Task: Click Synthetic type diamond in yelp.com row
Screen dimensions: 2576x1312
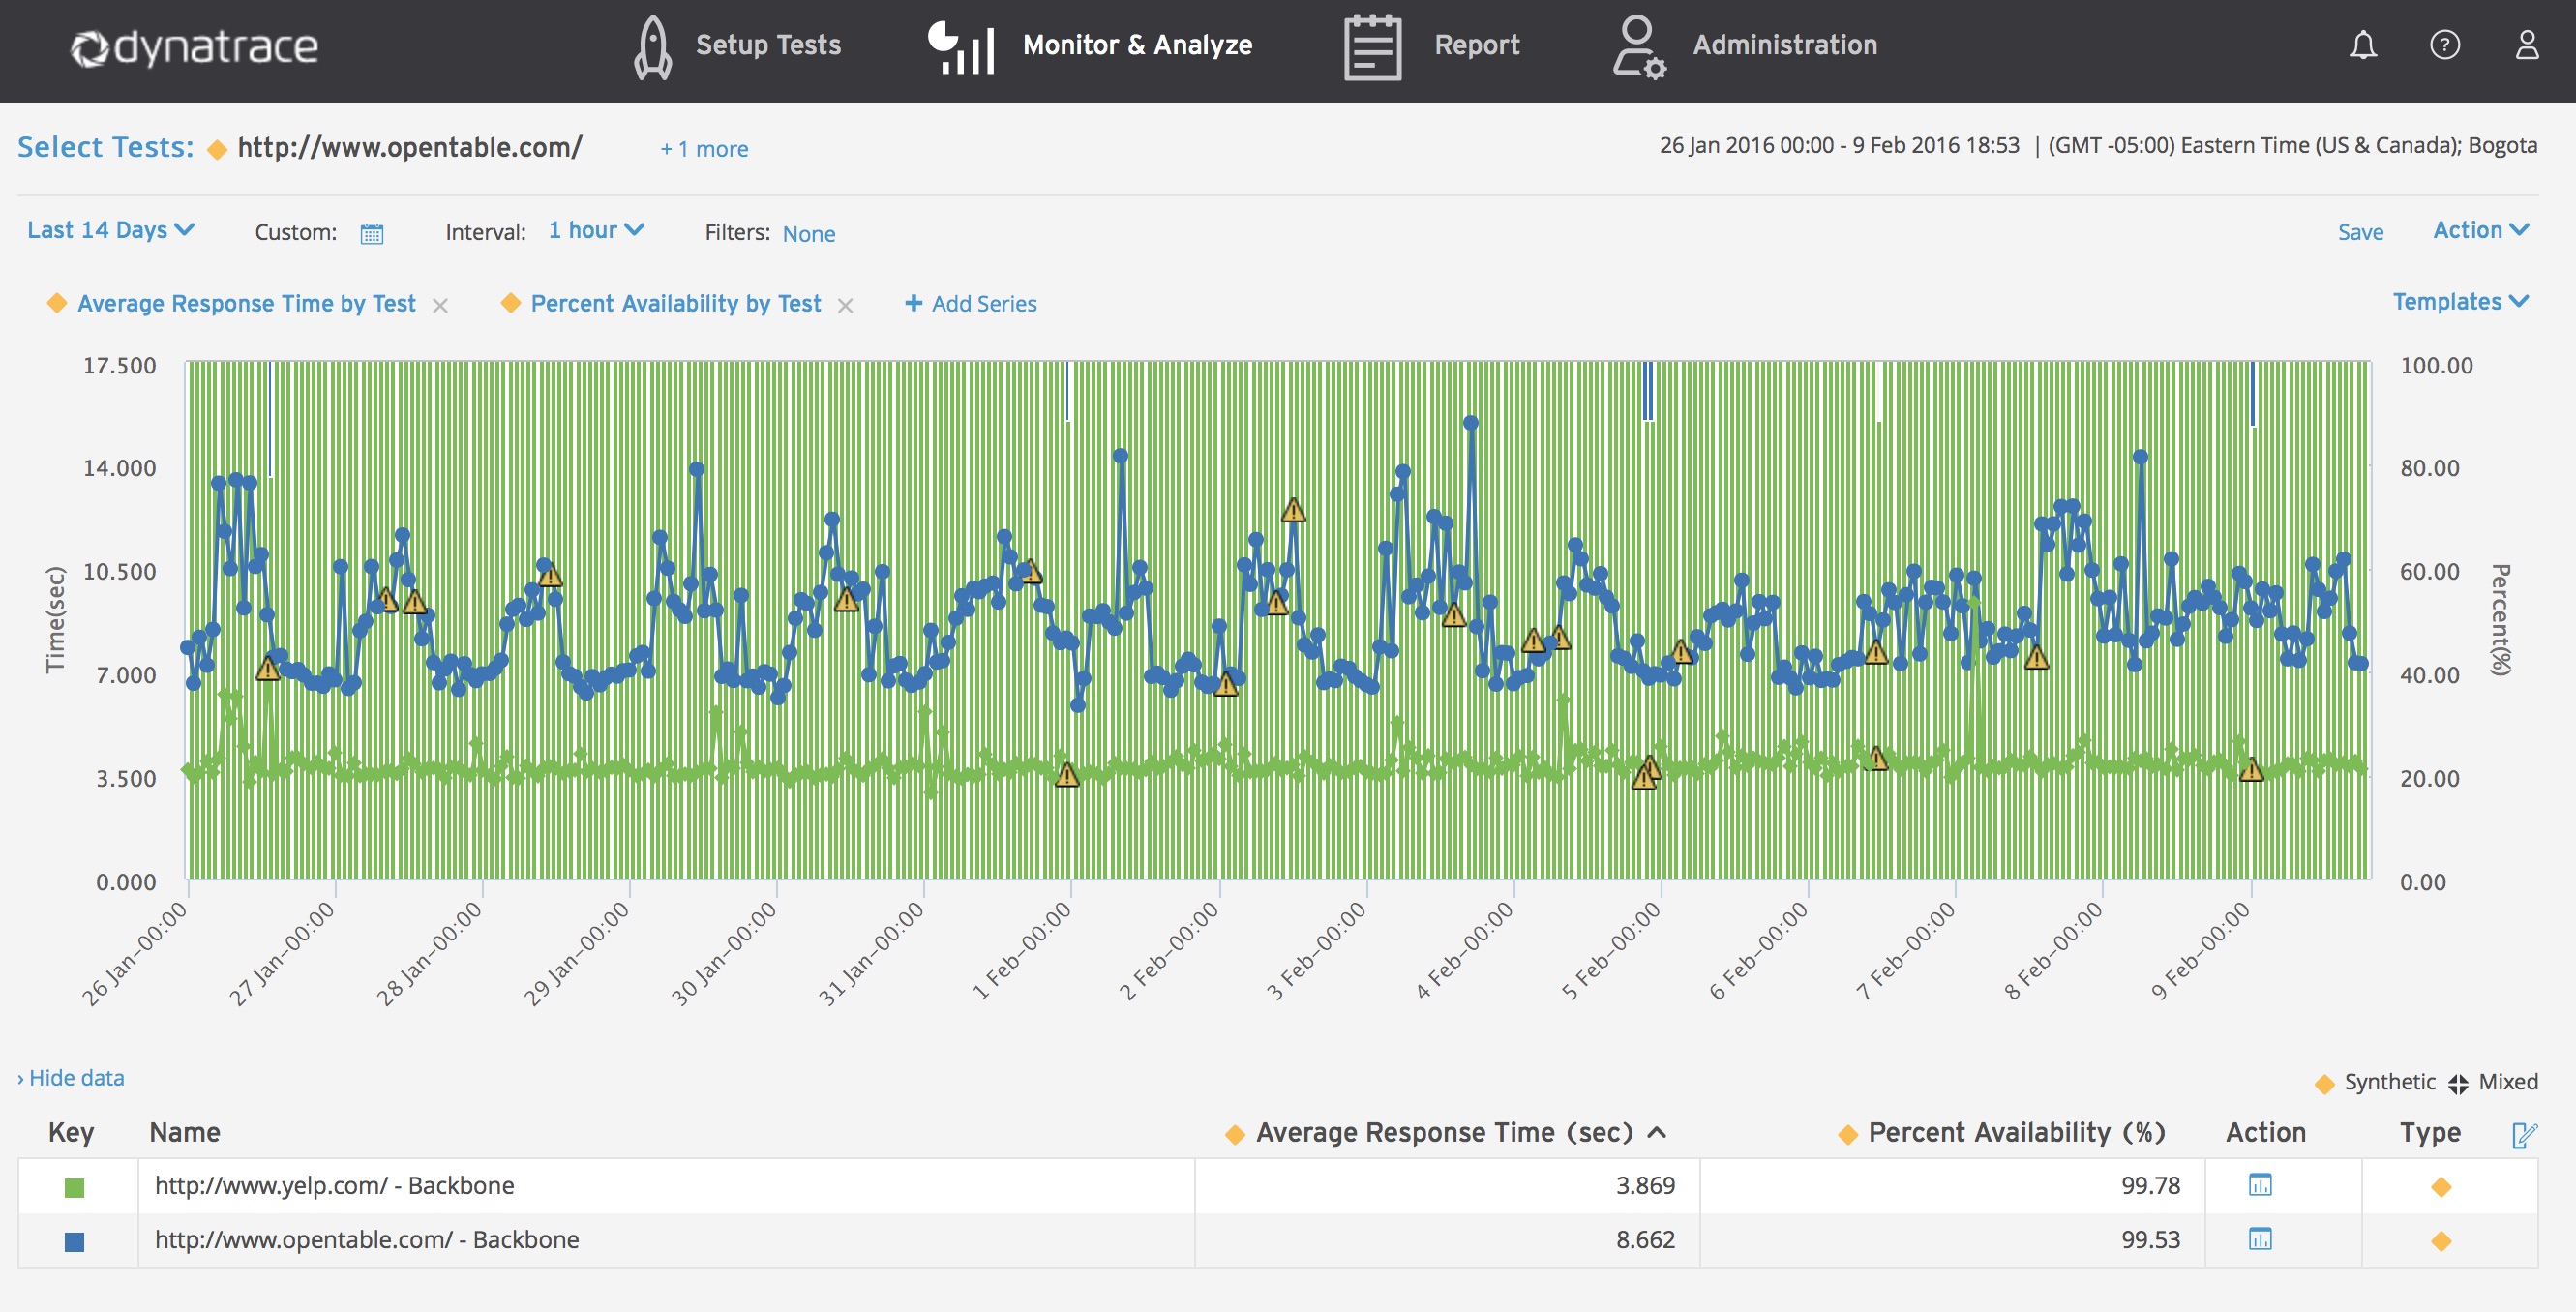Action: point(2441,1187)
